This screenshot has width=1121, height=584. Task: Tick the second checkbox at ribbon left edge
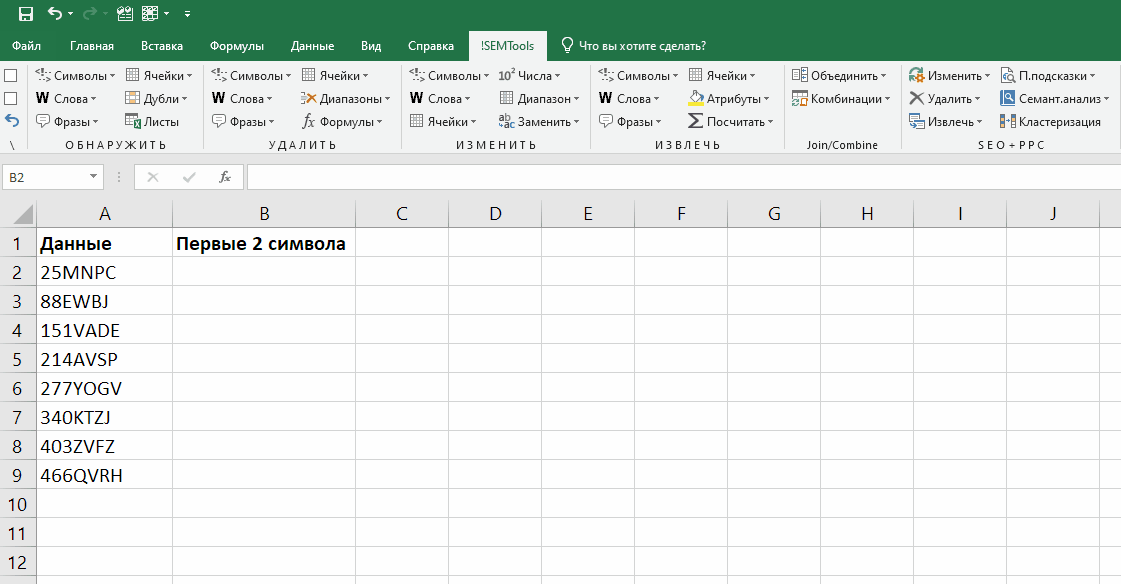point(11,99)
